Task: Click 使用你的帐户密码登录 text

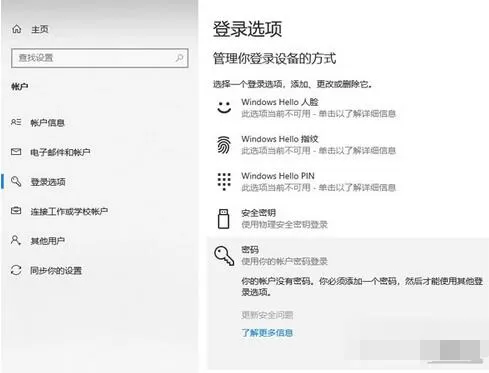Action: [x=284, y=261]
